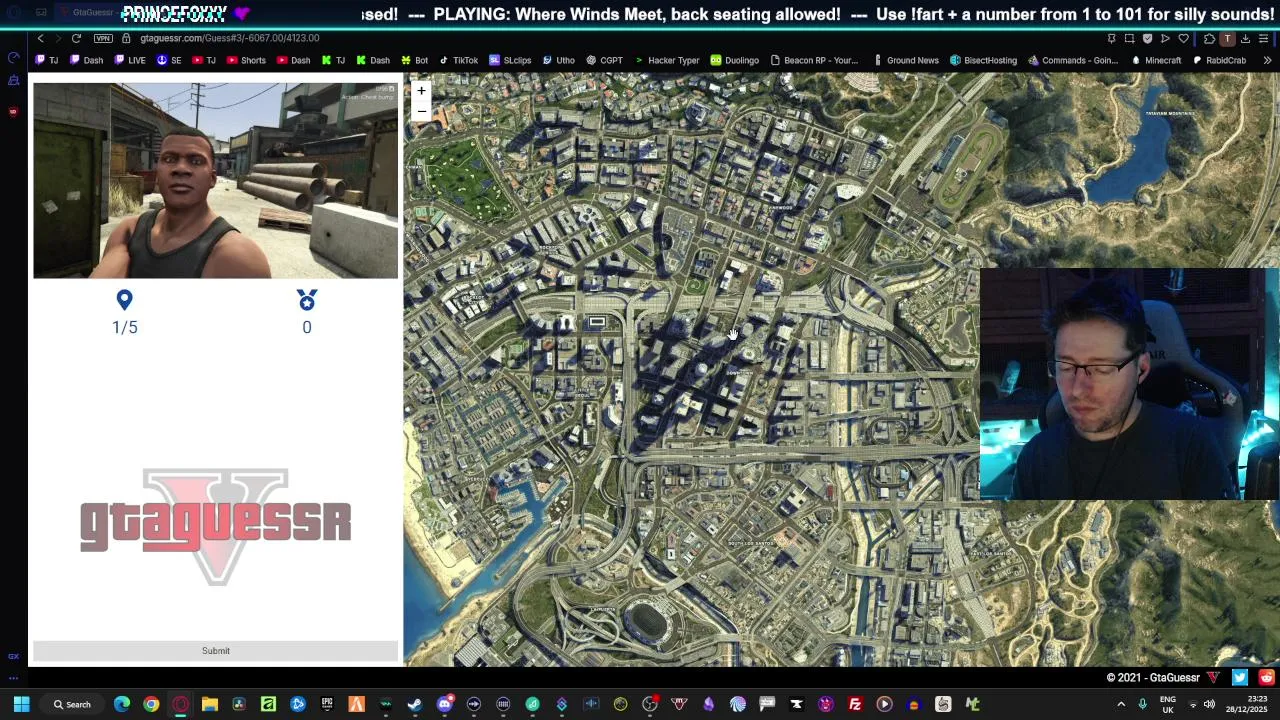Switch ENG UK keyboard language
This screenshot has width=1280, height=720.
[1168, 704]
